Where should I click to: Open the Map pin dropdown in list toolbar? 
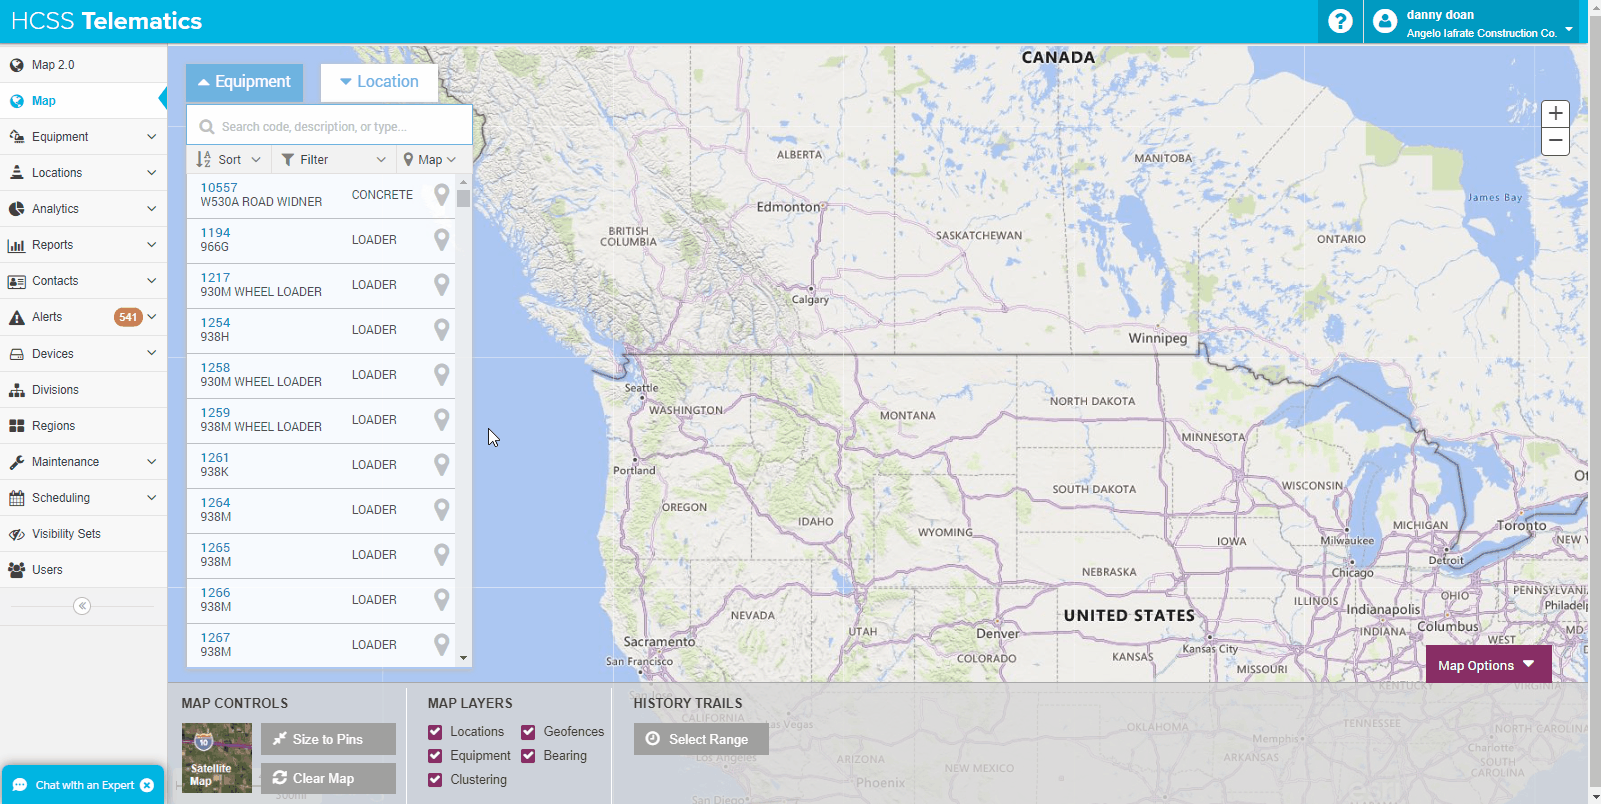point(430,160)
